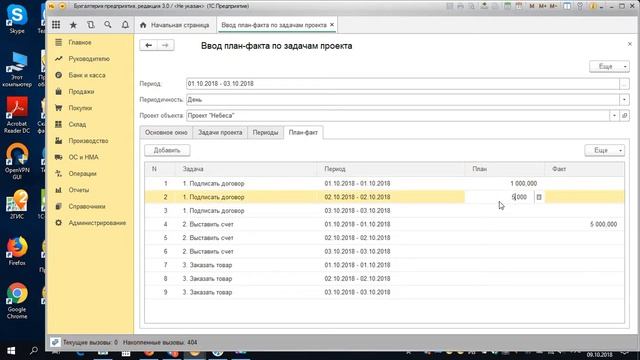
Task: Click the forward arrow button
Action: click(x=165, y=45)
